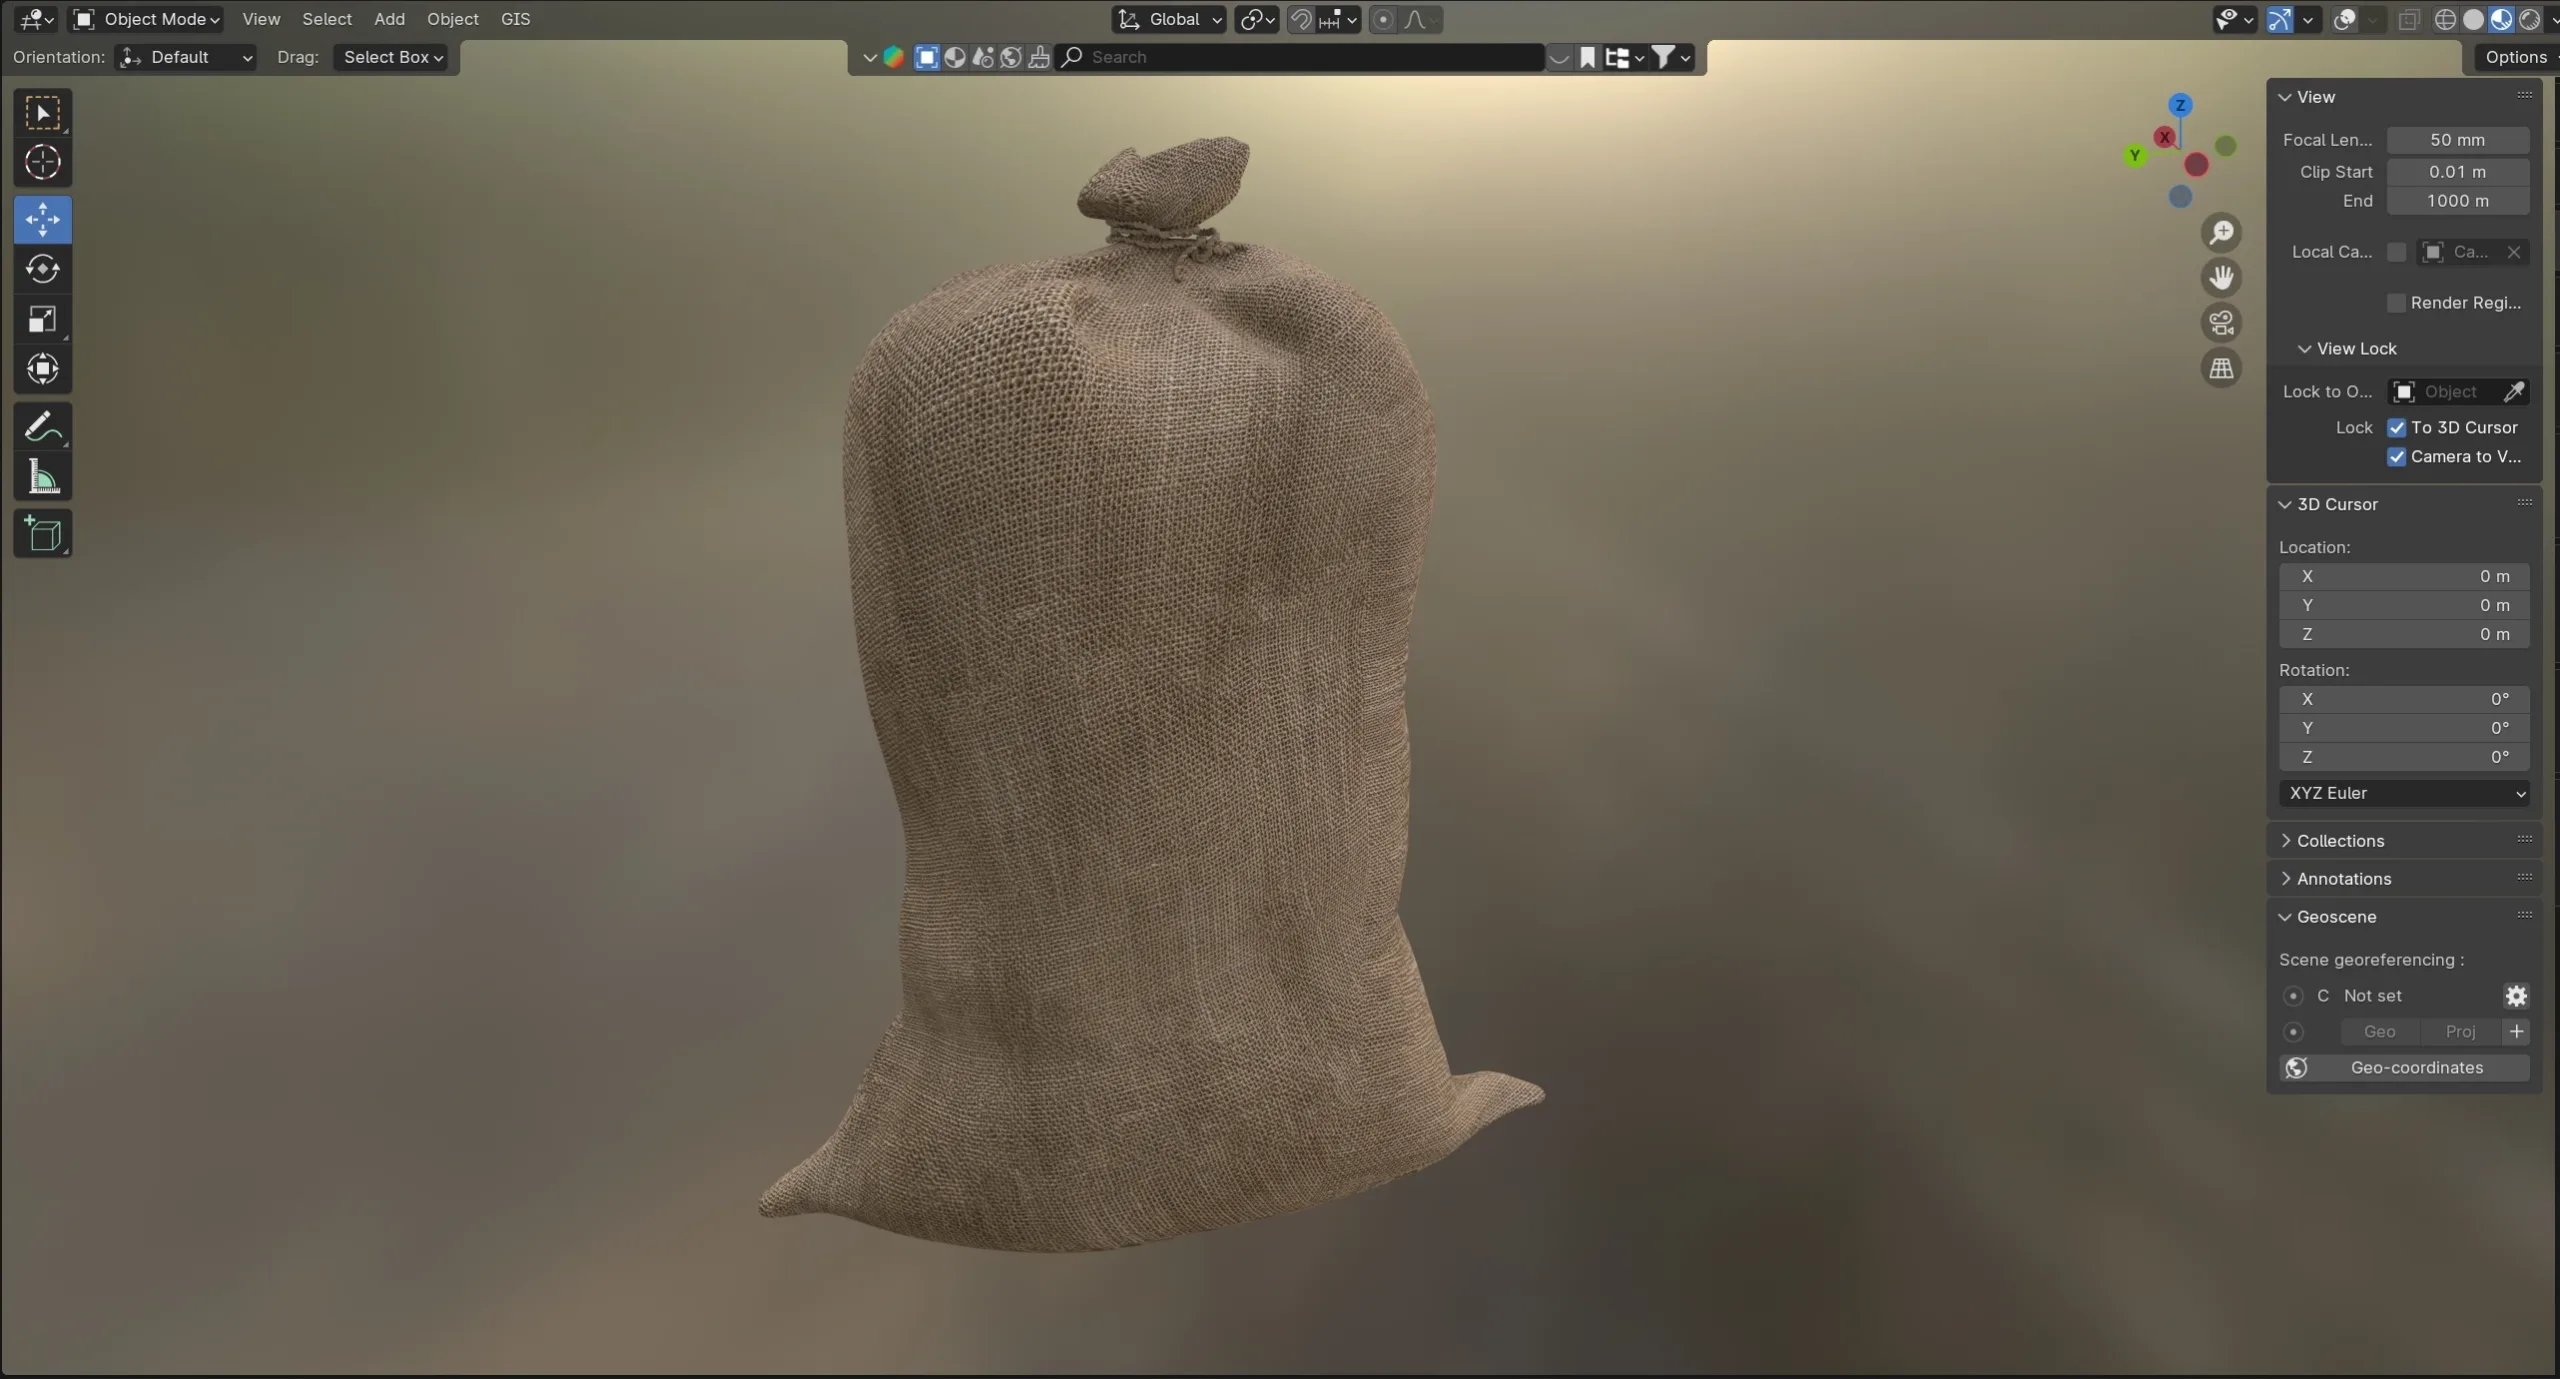Enable the Render Region checkbox
Screen dimensions: 2560x1379
pos(2397,302)
